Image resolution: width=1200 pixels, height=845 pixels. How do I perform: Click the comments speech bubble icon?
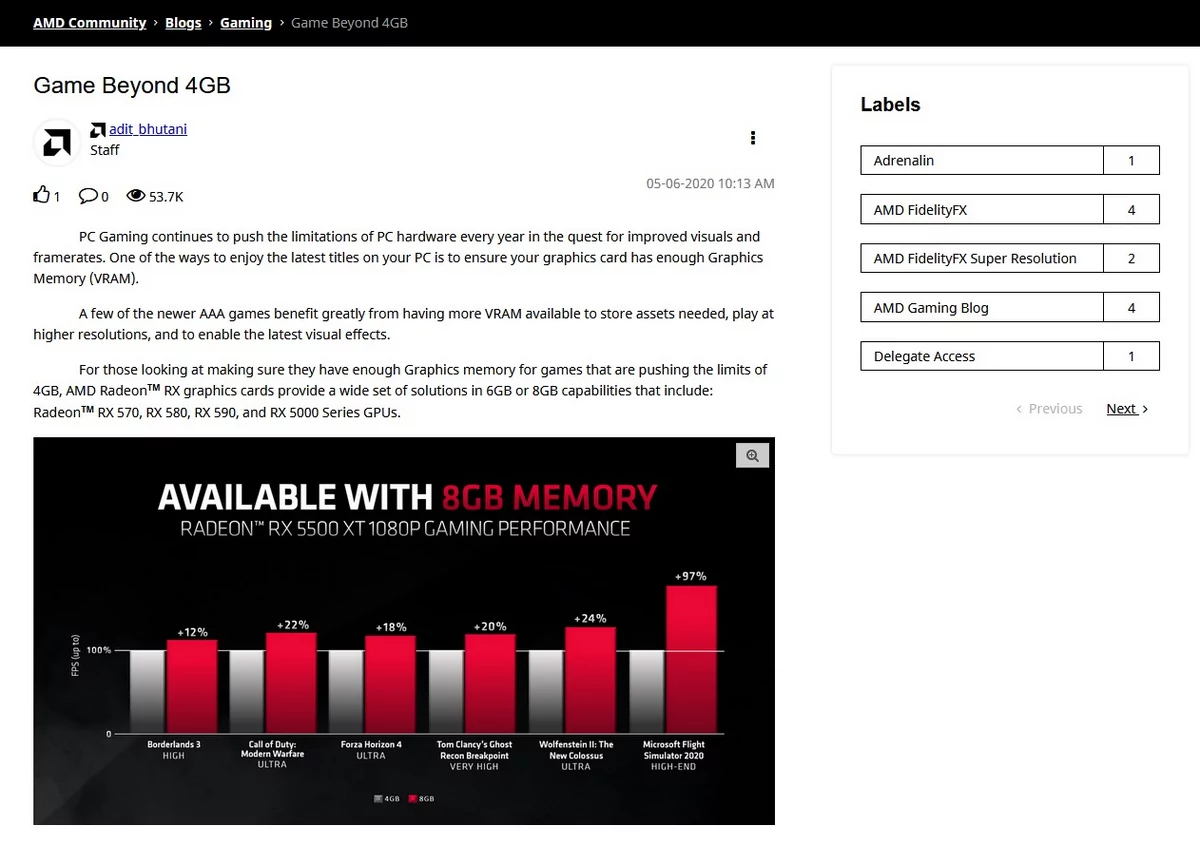click(x=88, y=196)
